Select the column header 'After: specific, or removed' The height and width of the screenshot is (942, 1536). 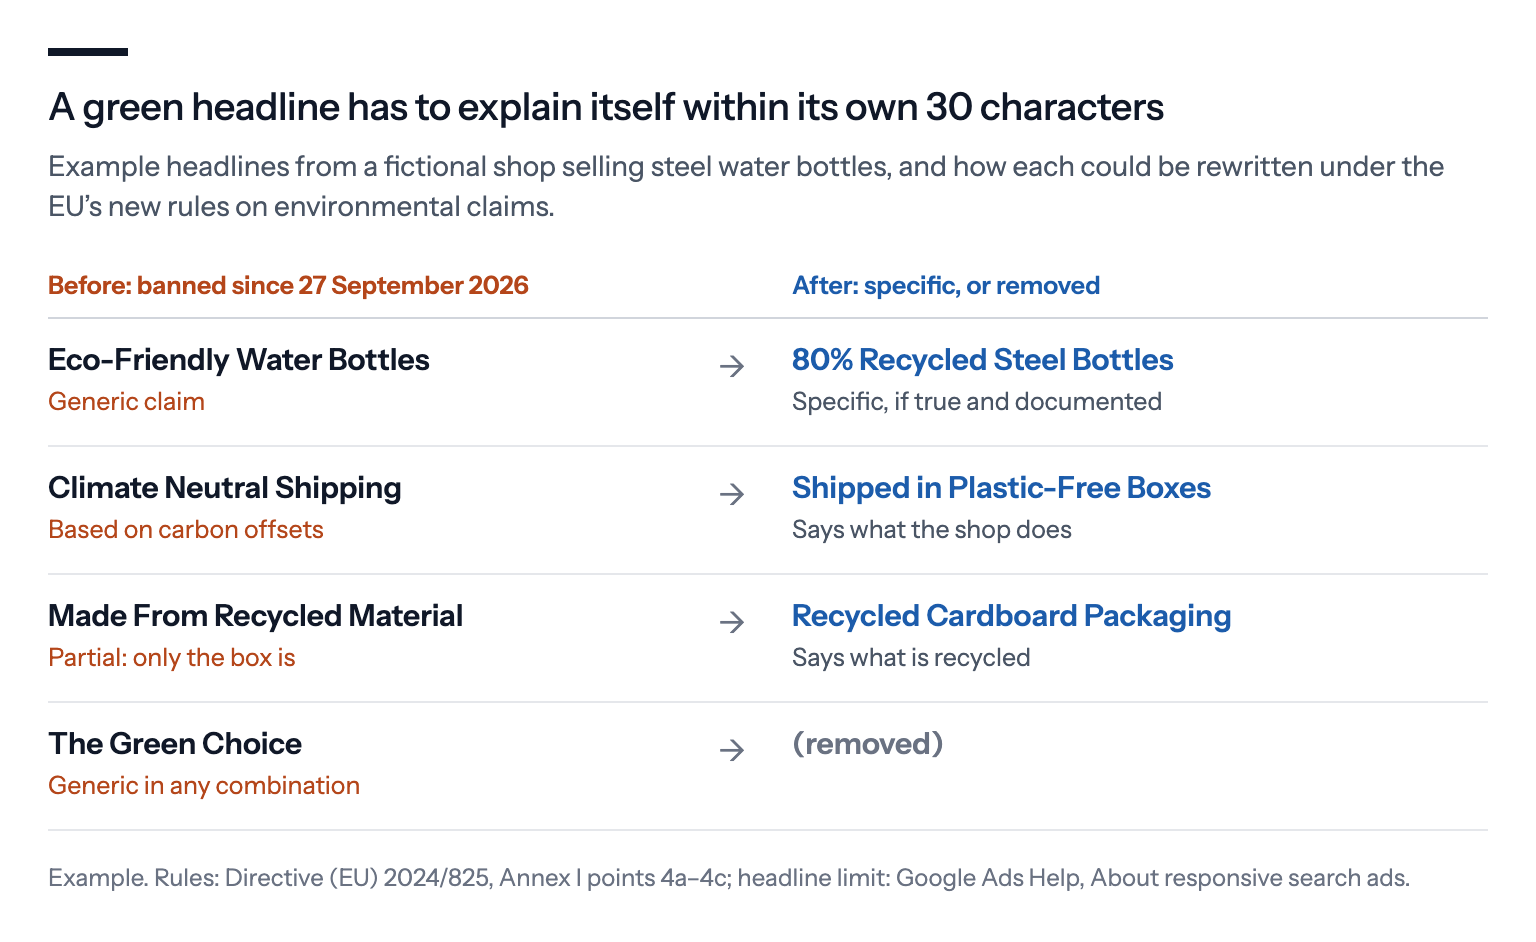click(x=946, y=285)
